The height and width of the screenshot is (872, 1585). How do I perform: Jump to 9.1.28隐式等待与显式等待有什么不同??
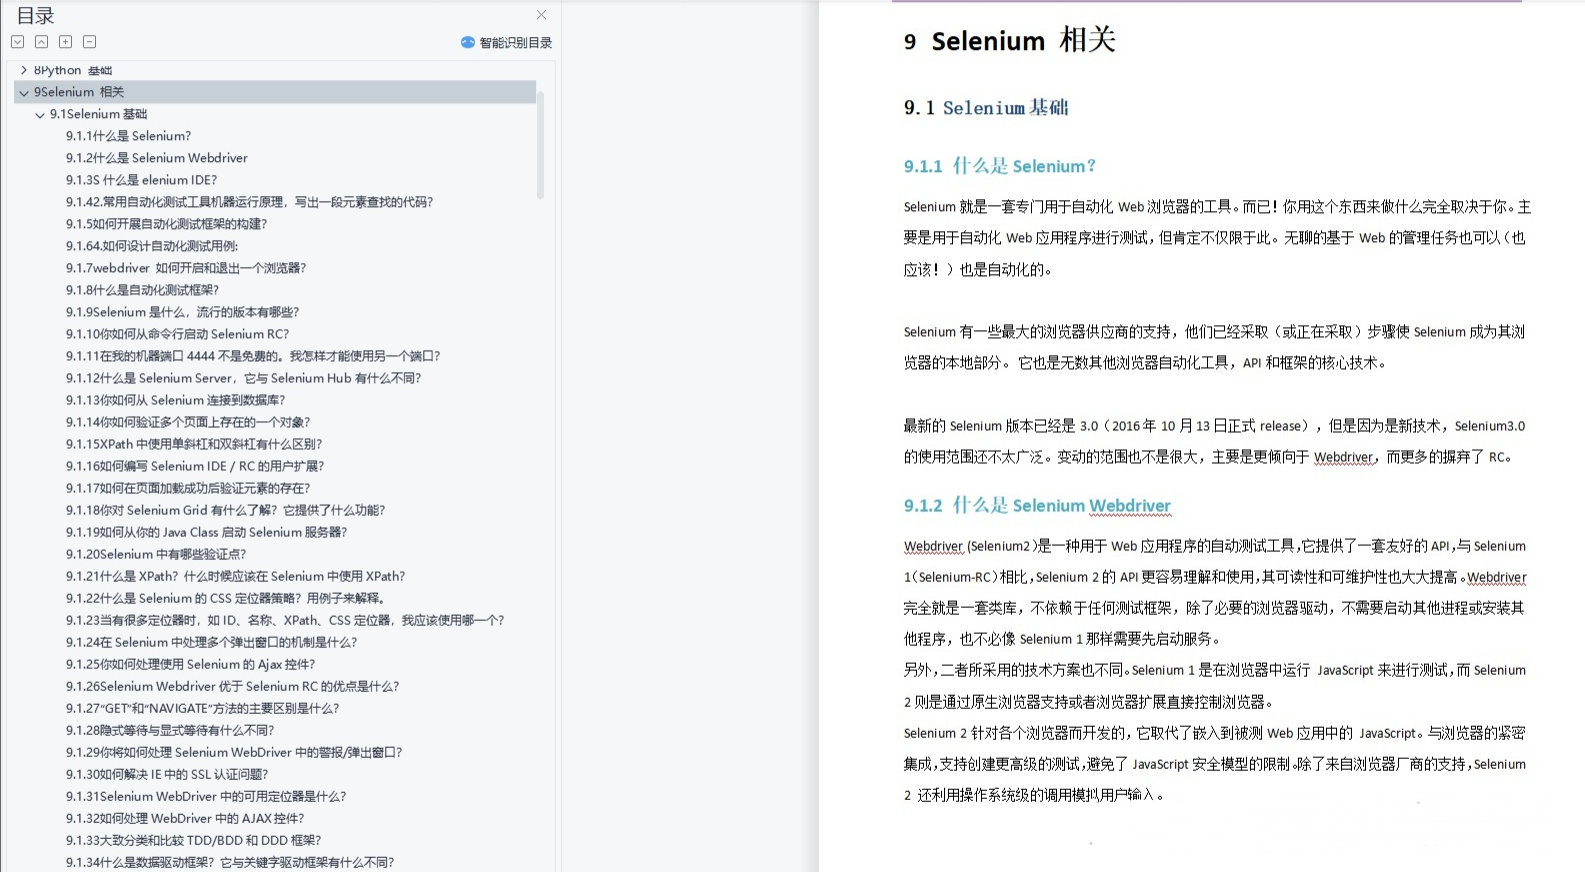pyautogui.click(x=170, y=730)
